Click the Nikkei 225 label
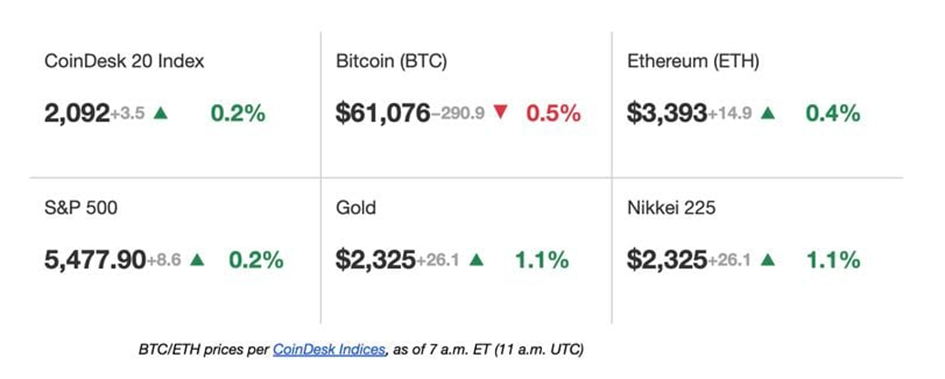 [671, 208]
